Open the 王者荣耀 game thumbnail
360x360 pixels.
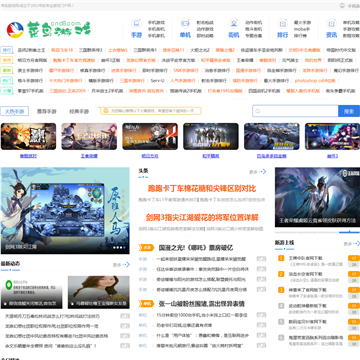(89, 136)
